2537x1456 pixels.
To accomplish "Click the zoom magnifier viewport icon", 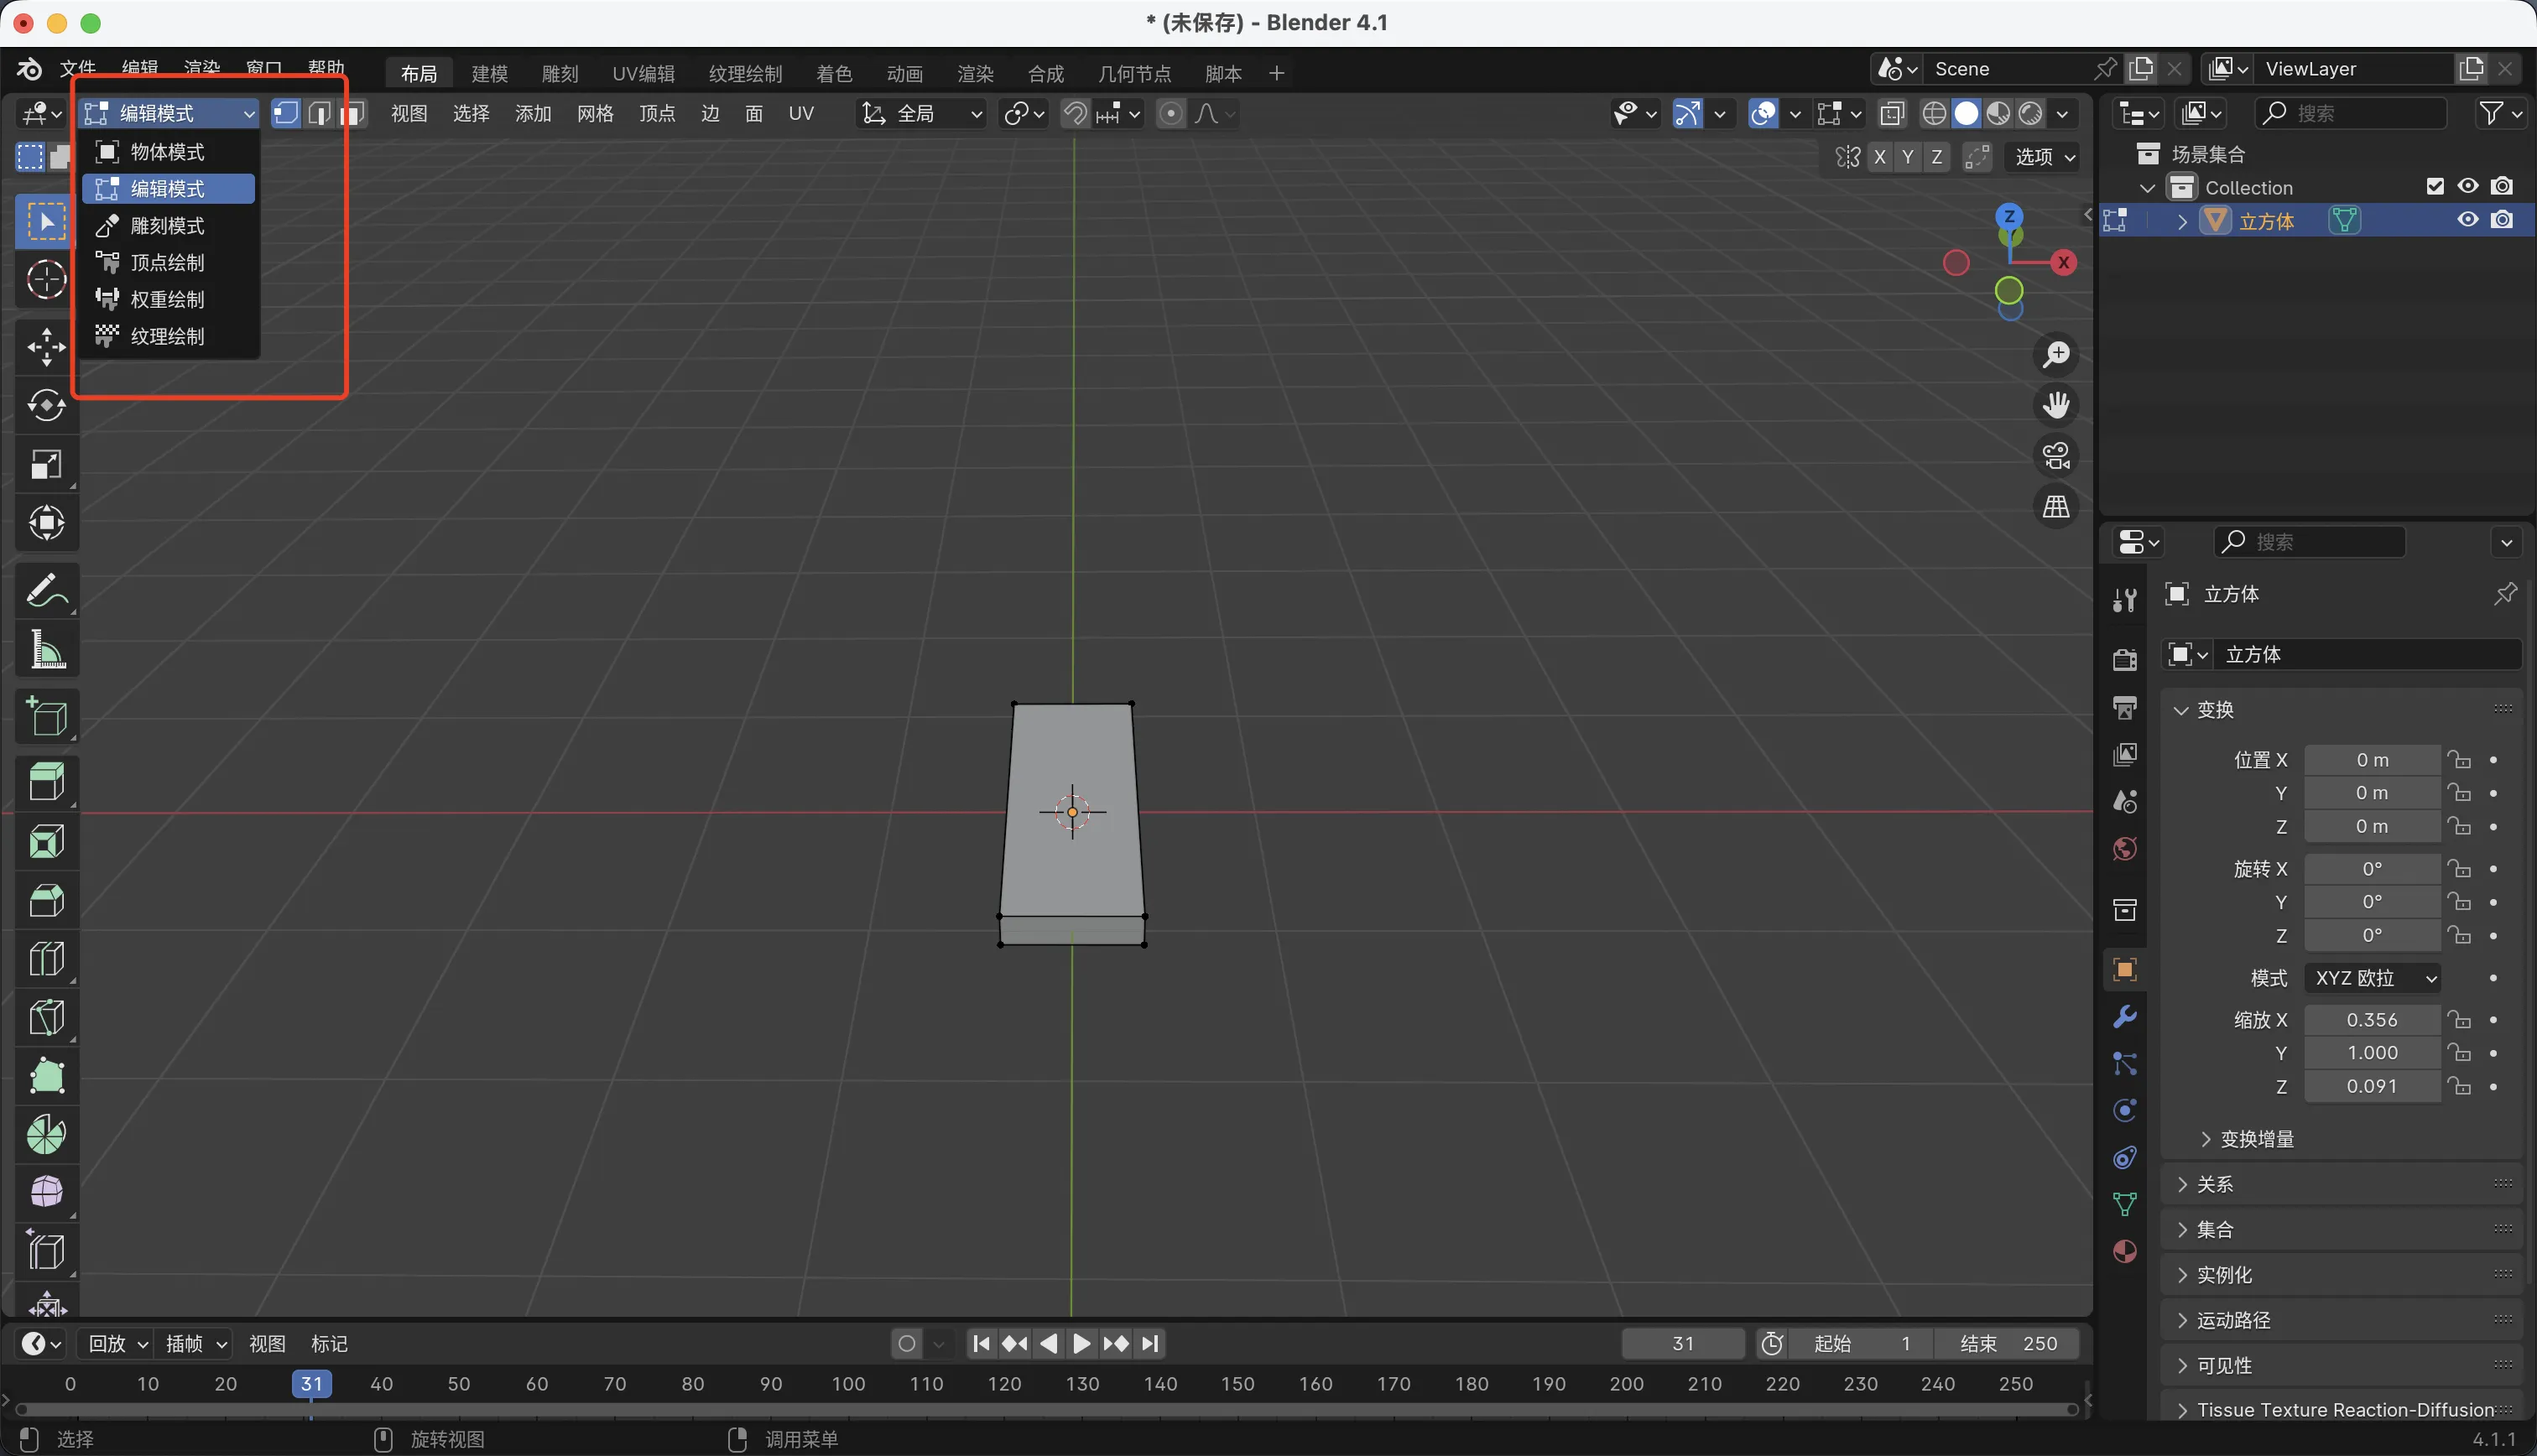I will coord(2056,355).
